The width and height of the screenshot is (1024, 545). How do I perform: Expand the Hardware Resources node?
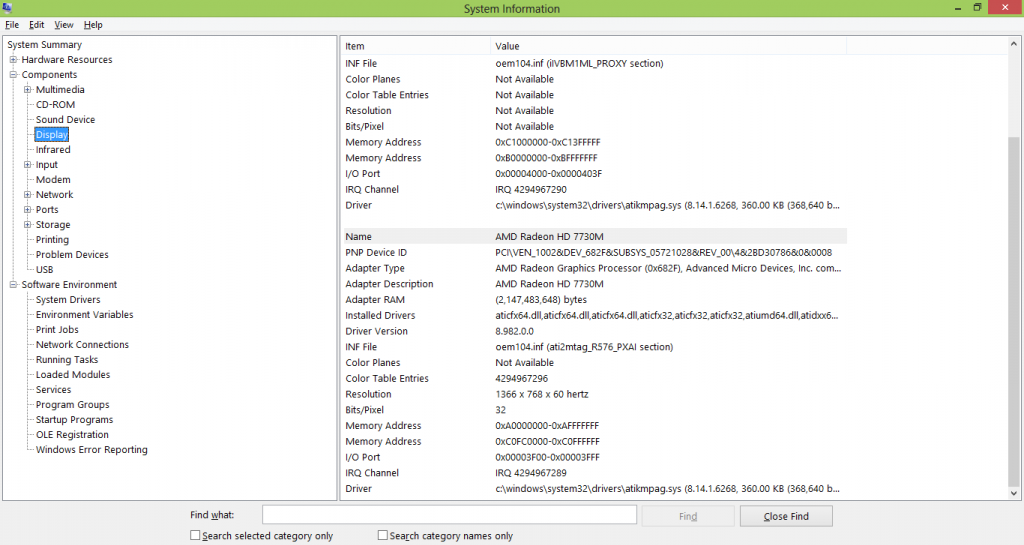pos(13,59)
